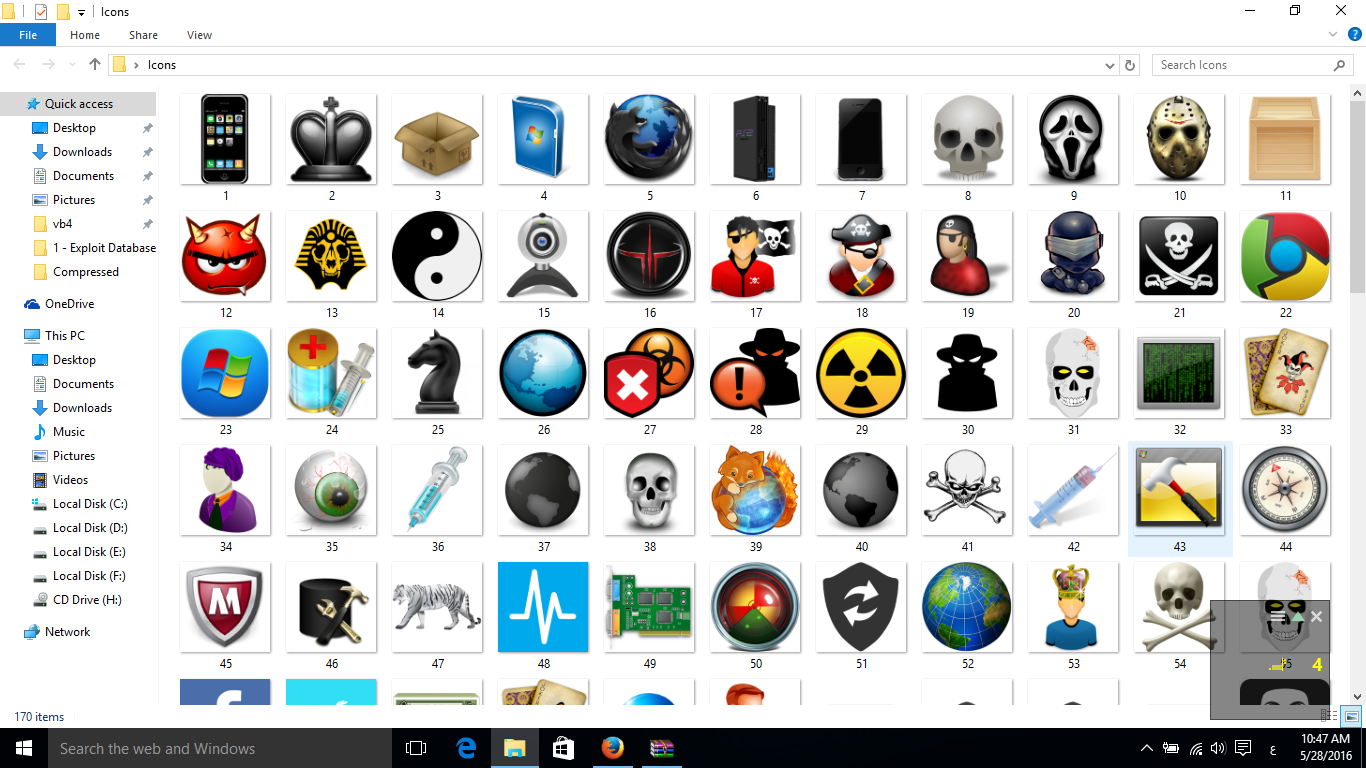Open Firefox from the taskbar

(x=612, y=748)
